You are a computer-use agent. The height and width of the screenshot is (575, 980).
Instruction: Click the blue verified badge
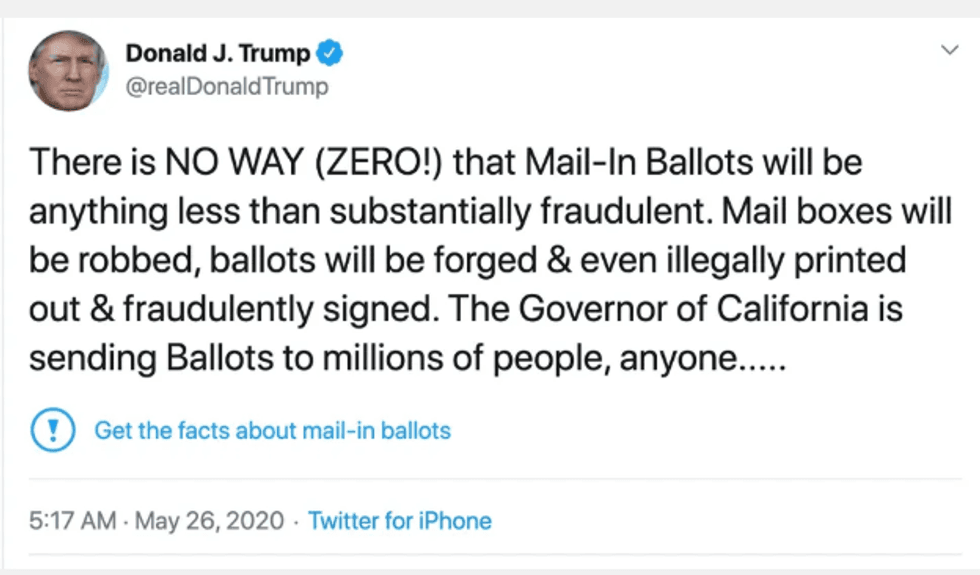pos(329,55)
